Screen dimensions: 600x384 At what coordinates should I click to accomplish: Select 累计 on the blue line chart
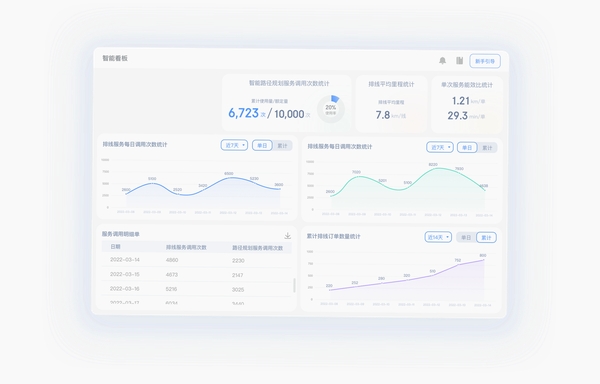[x=282, y=145]
